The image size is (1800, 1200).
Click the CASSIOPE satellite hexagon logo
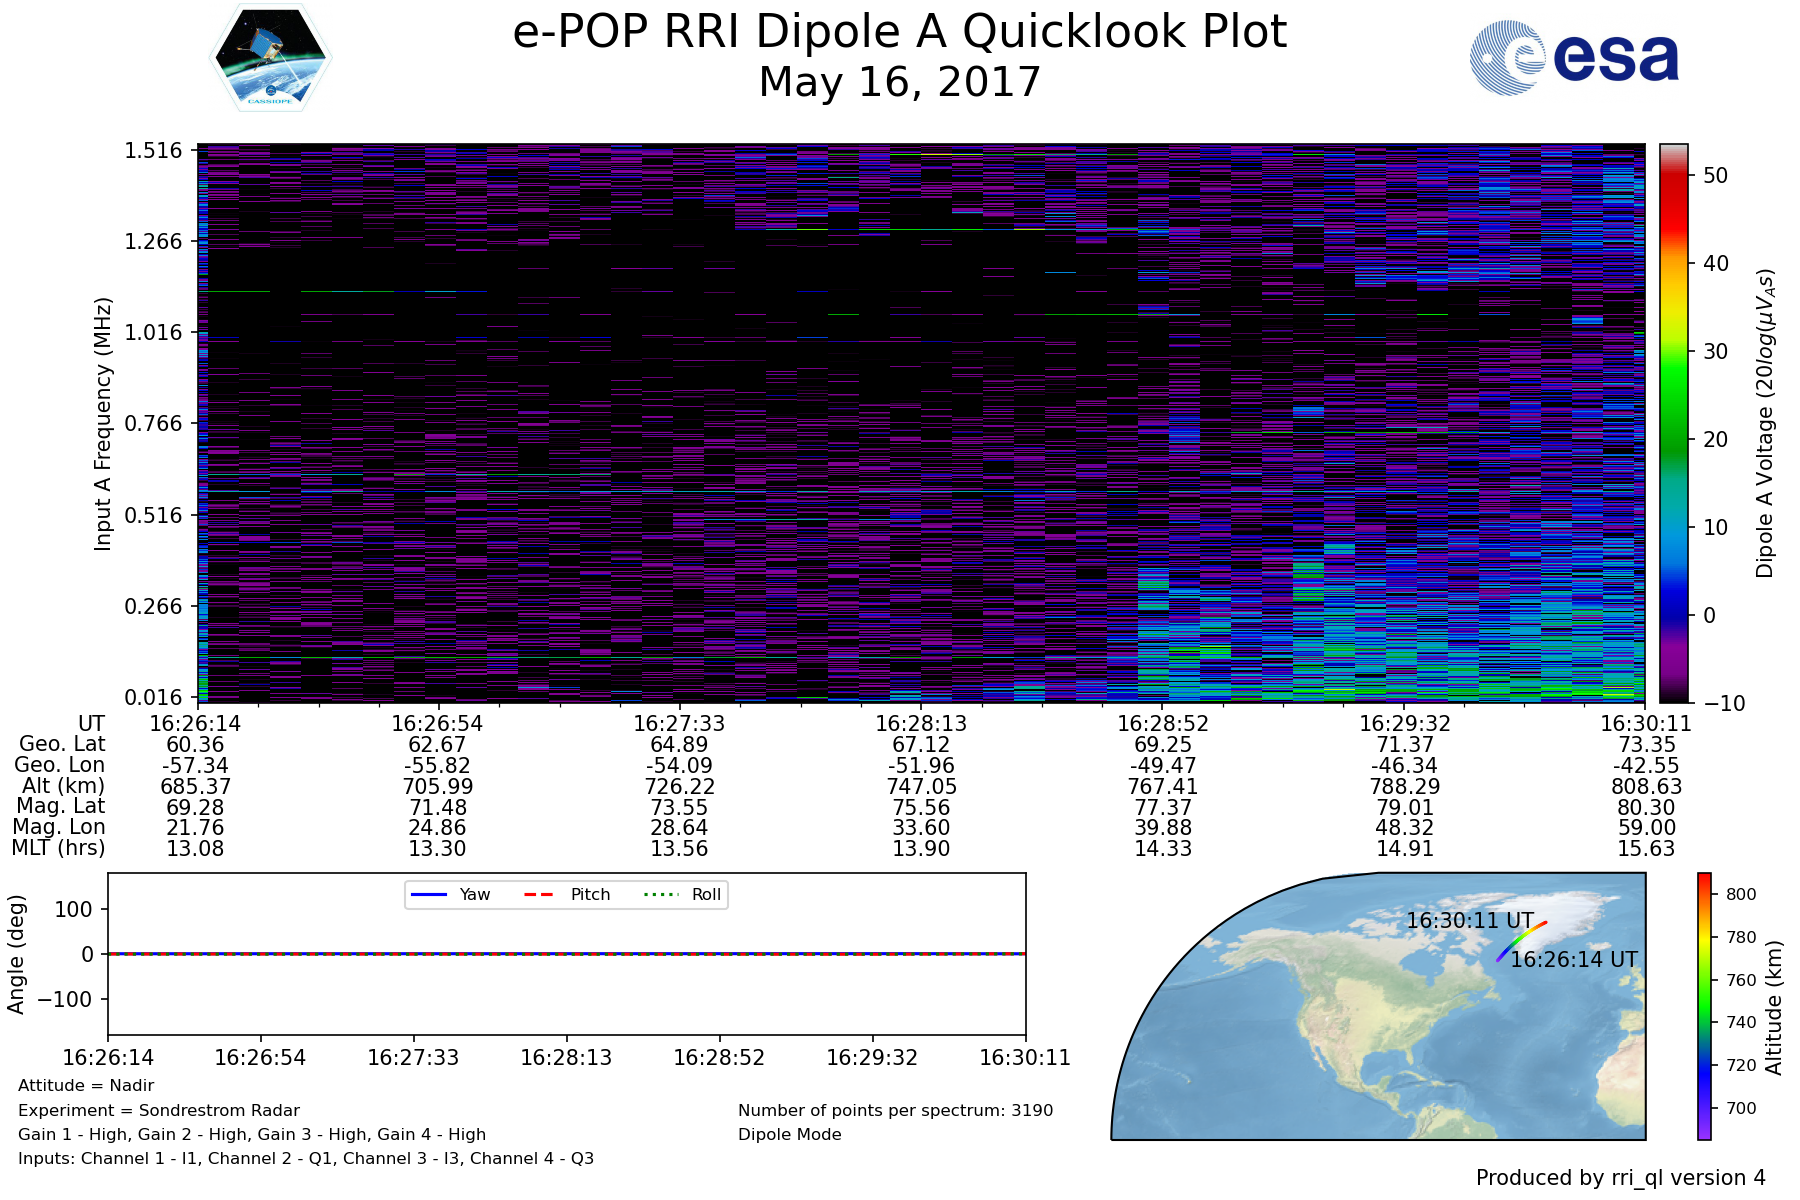click(270, 57)
